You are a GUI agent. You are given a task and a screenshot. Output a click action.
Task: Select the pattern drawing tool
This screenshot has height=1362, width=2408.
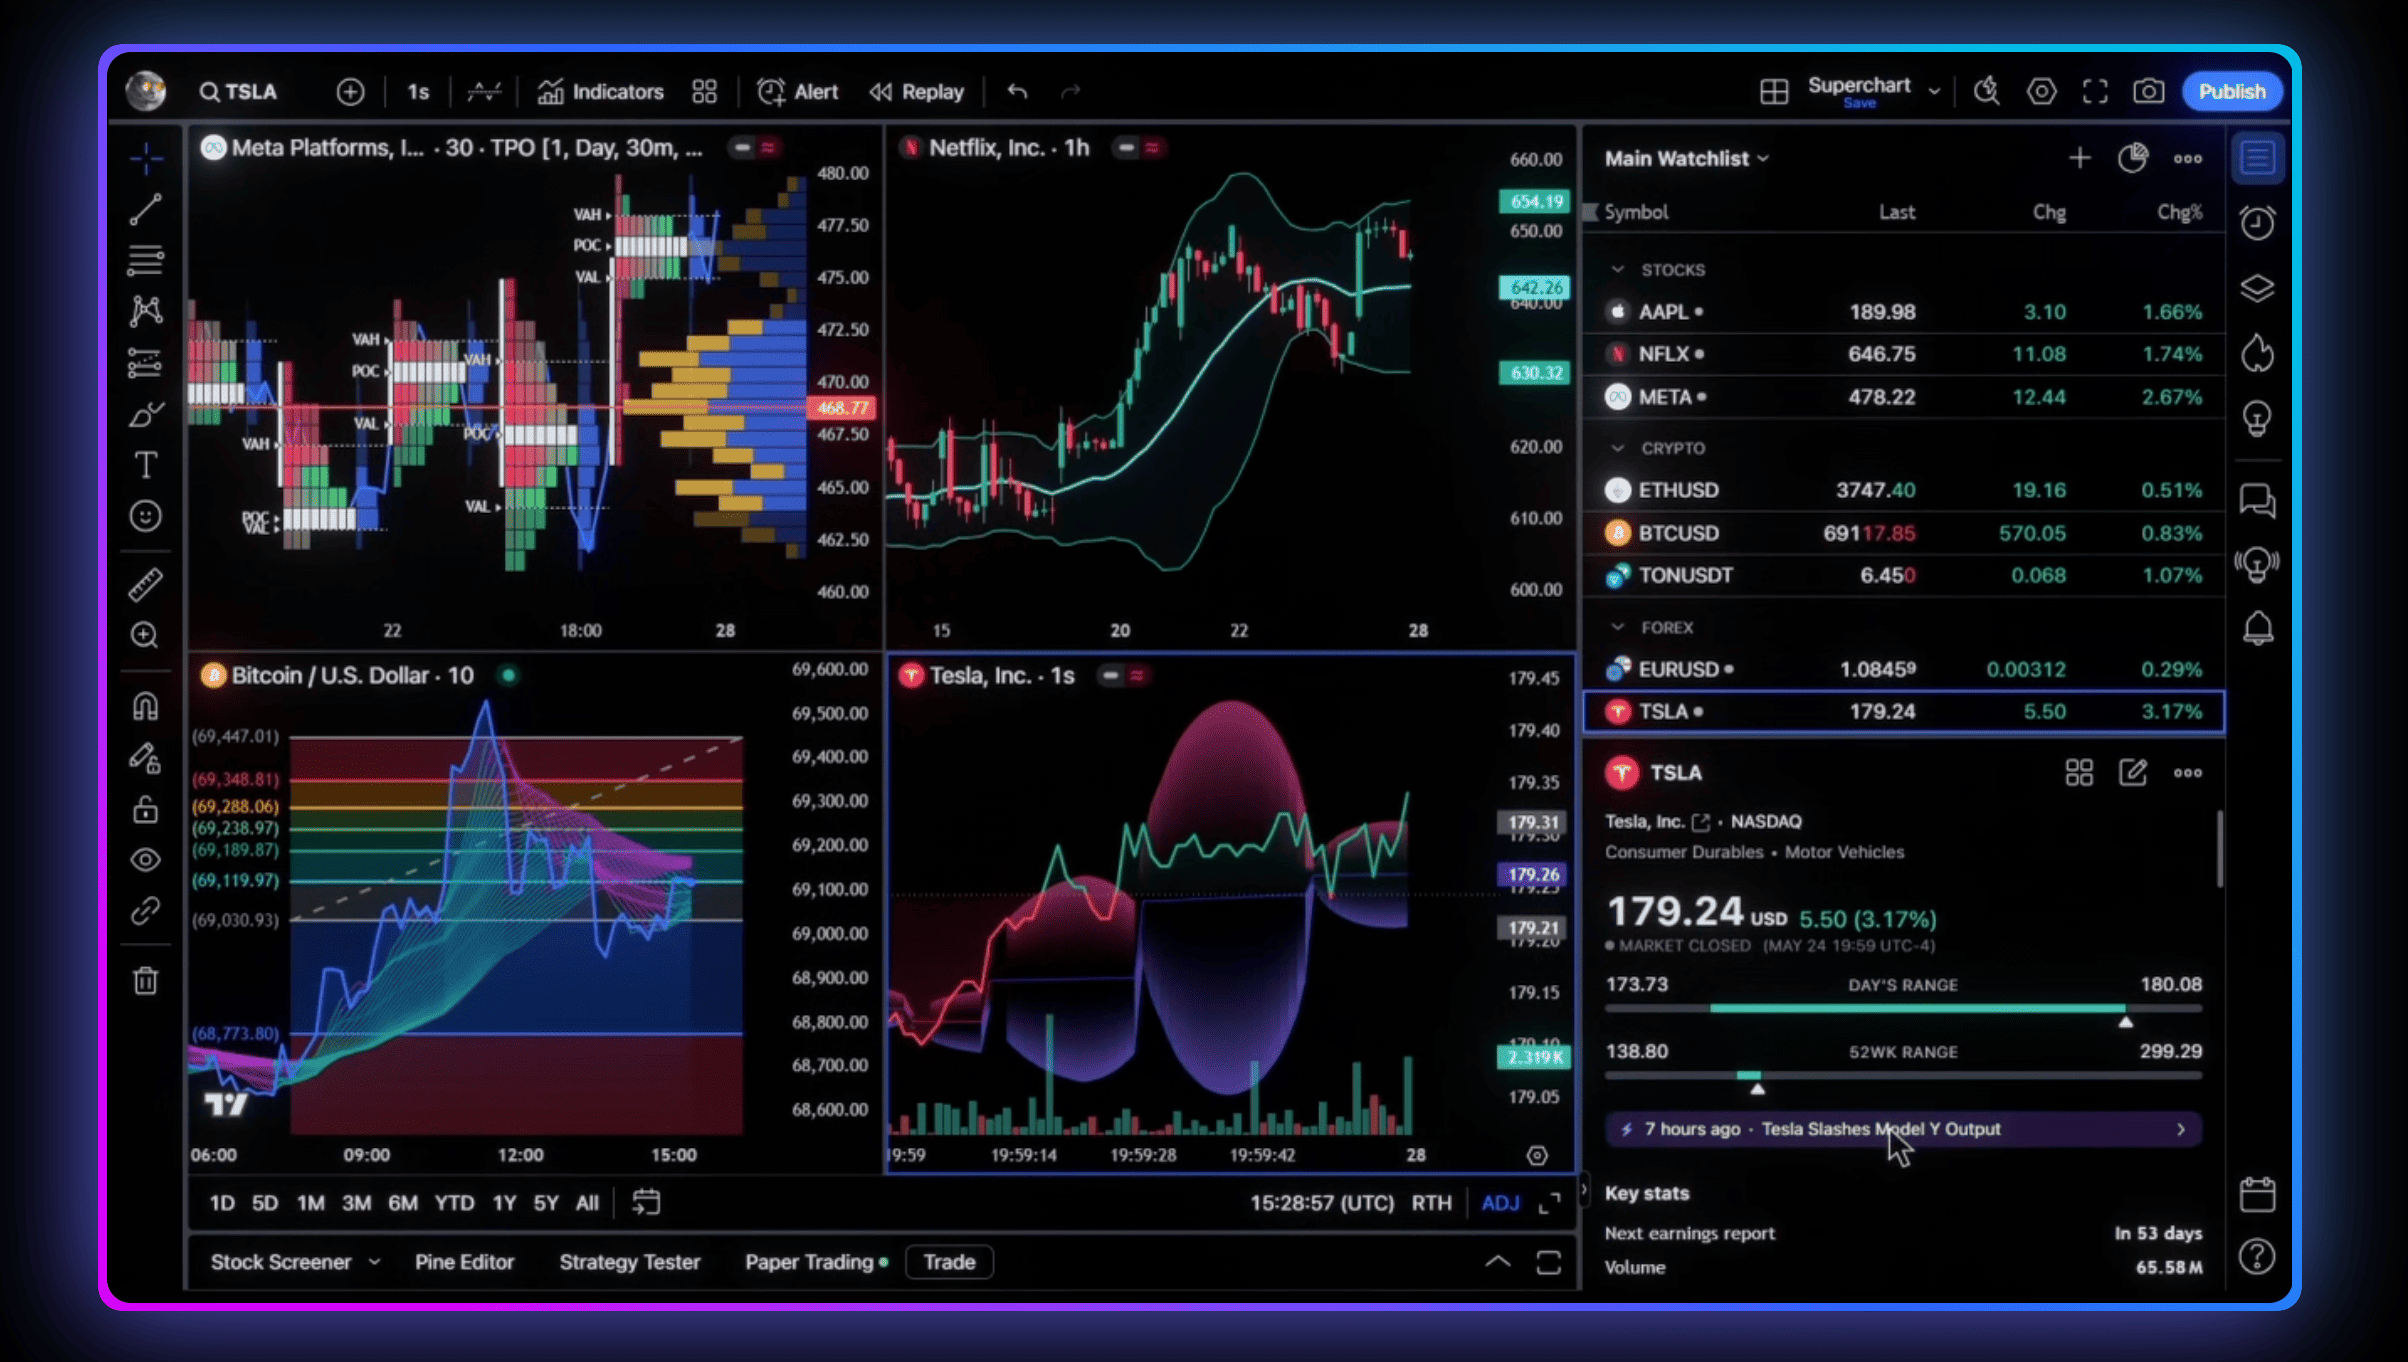point(146,311)
